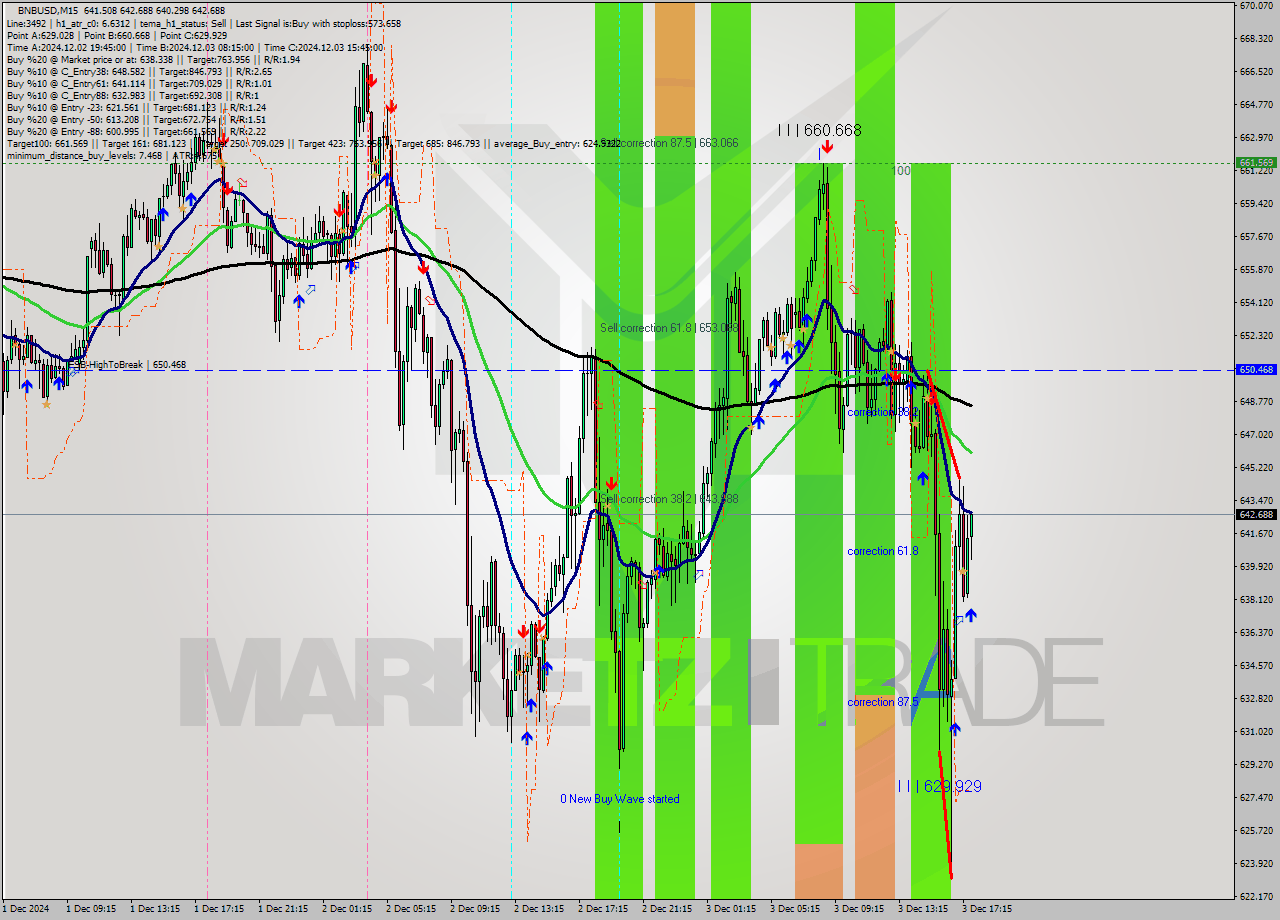Click the 634.570 price scale value
This screenshot has height=920, width=1280.
click(1256, 665)
